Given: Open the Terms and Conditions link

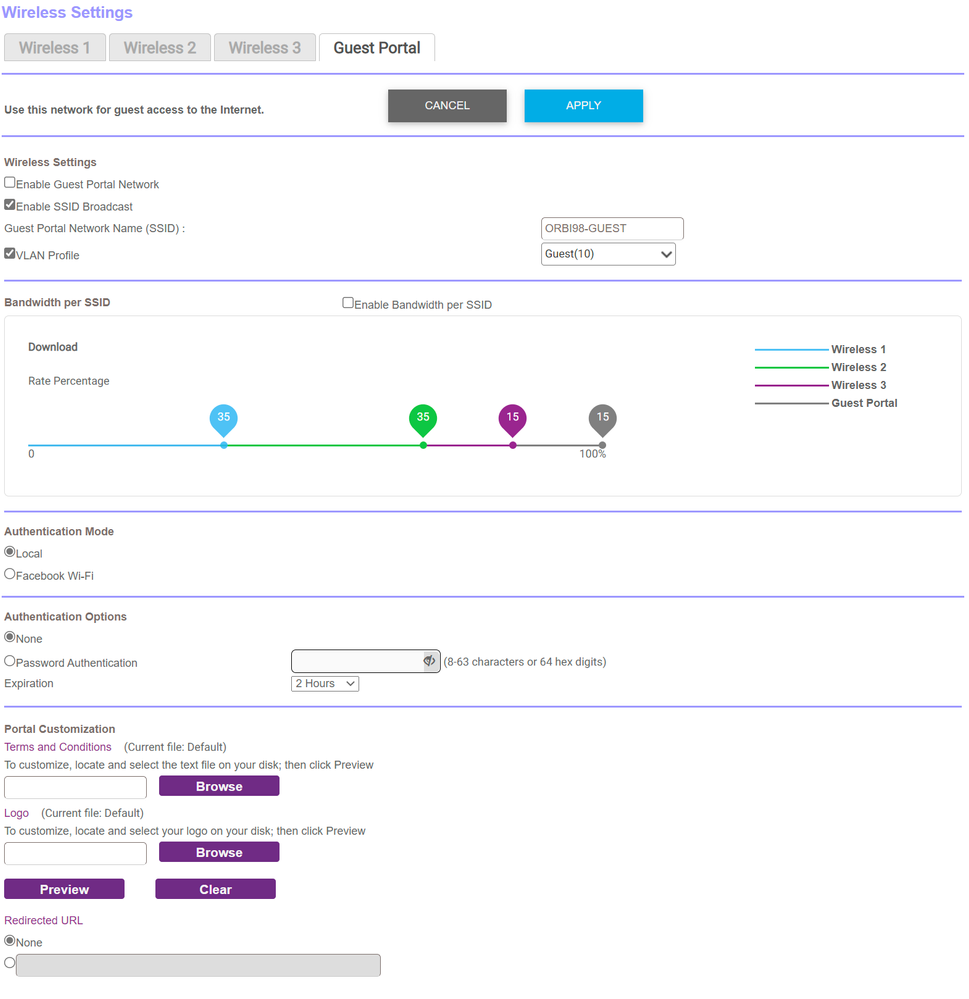Looking at the screenshot, I should tap(58, 747).
